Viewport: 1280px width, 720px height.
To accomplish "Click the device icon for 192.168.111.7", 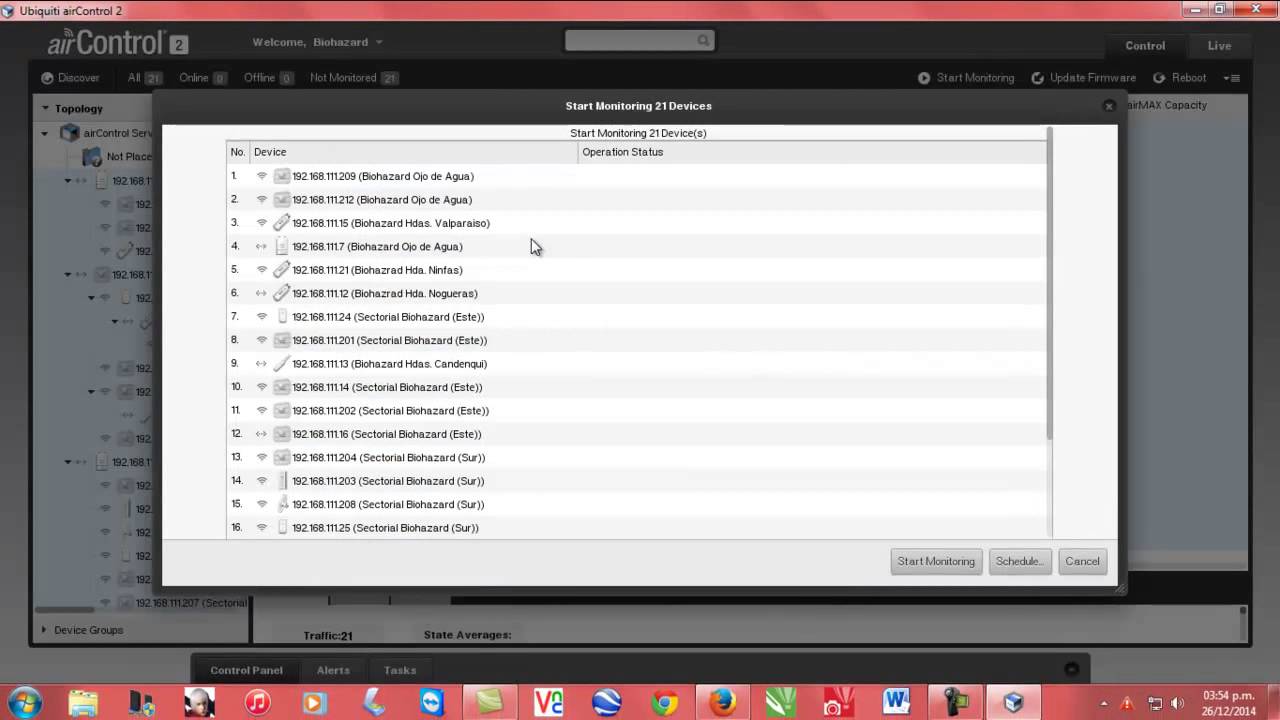I will click(282, 246).
